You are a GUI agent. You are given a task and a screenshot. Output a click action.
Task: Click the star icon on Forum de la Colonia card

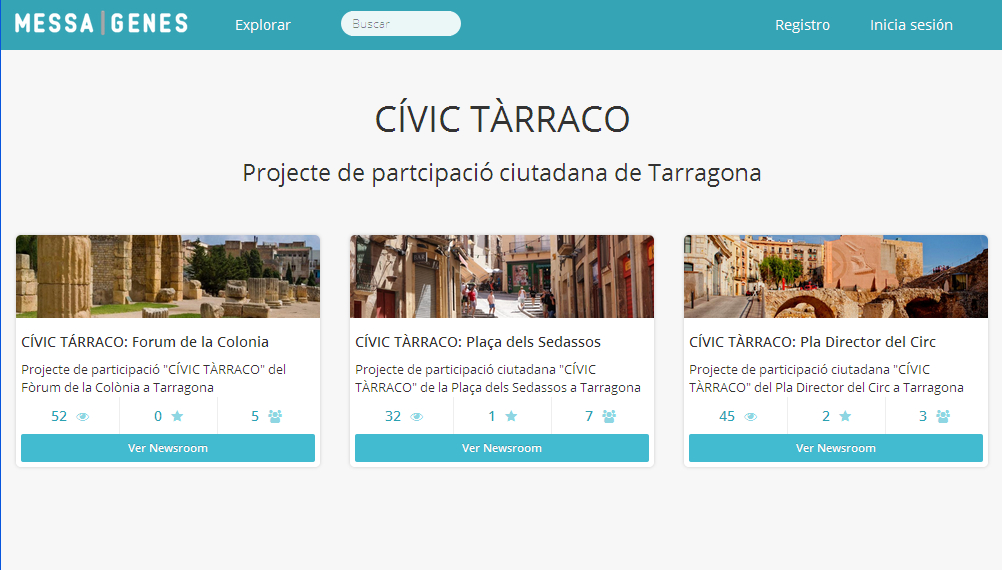coord(177,417)
